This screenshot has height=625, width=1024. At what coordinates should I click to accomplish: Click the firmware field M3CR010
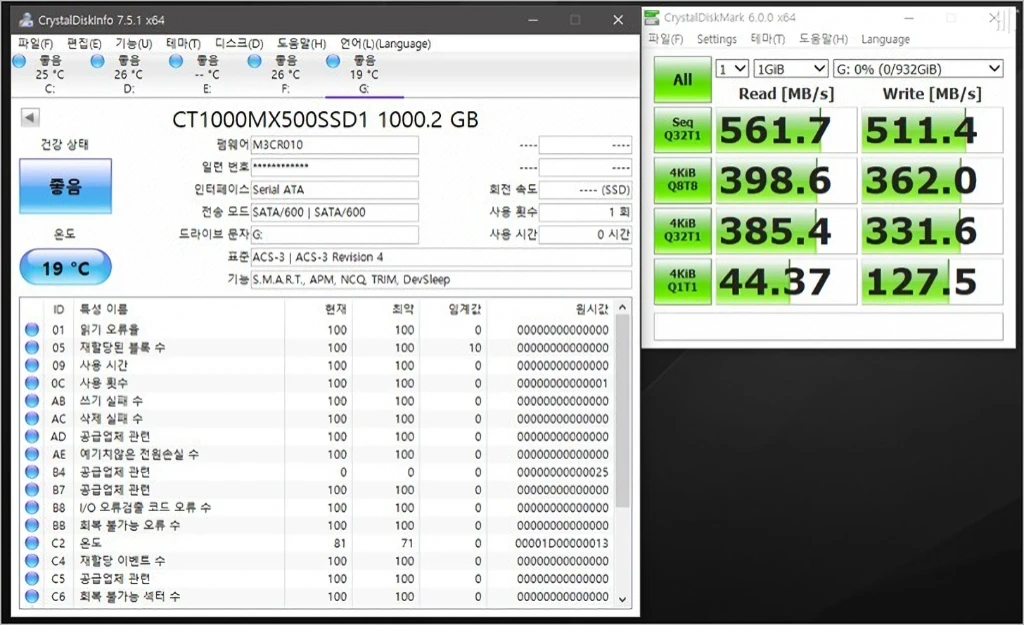point(334,145)
